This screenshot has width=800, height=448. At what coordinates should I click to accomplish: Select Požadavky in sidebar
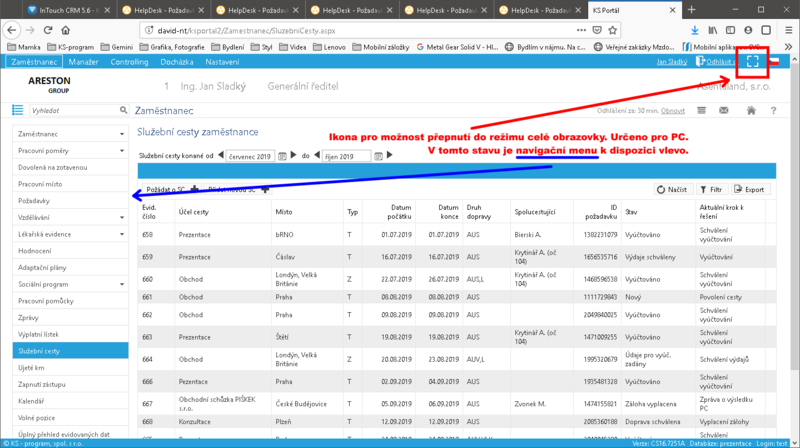click(70, 201)
